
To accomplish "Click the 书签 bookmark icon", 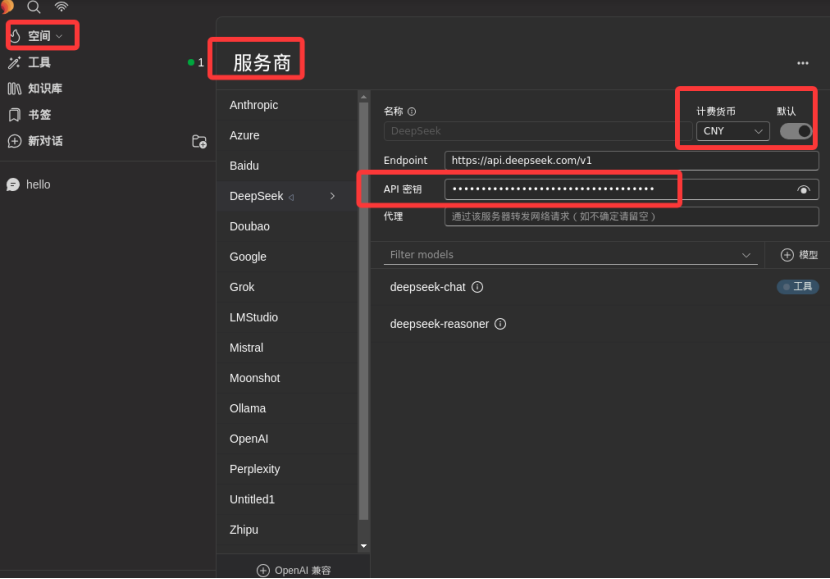I will [14, 114].
